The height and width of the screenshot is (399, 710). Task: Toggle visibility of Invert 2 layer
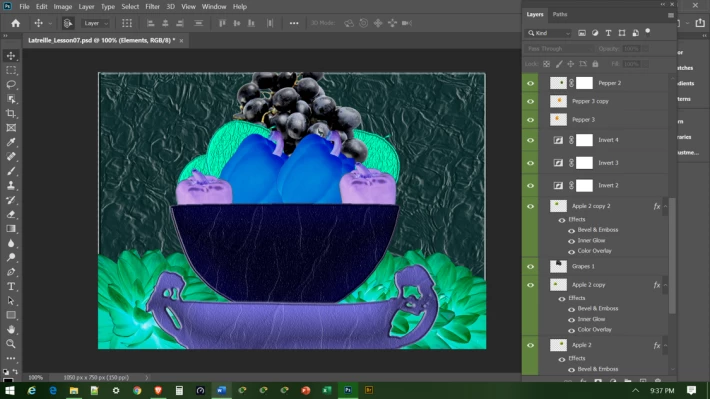click(530, 186)
